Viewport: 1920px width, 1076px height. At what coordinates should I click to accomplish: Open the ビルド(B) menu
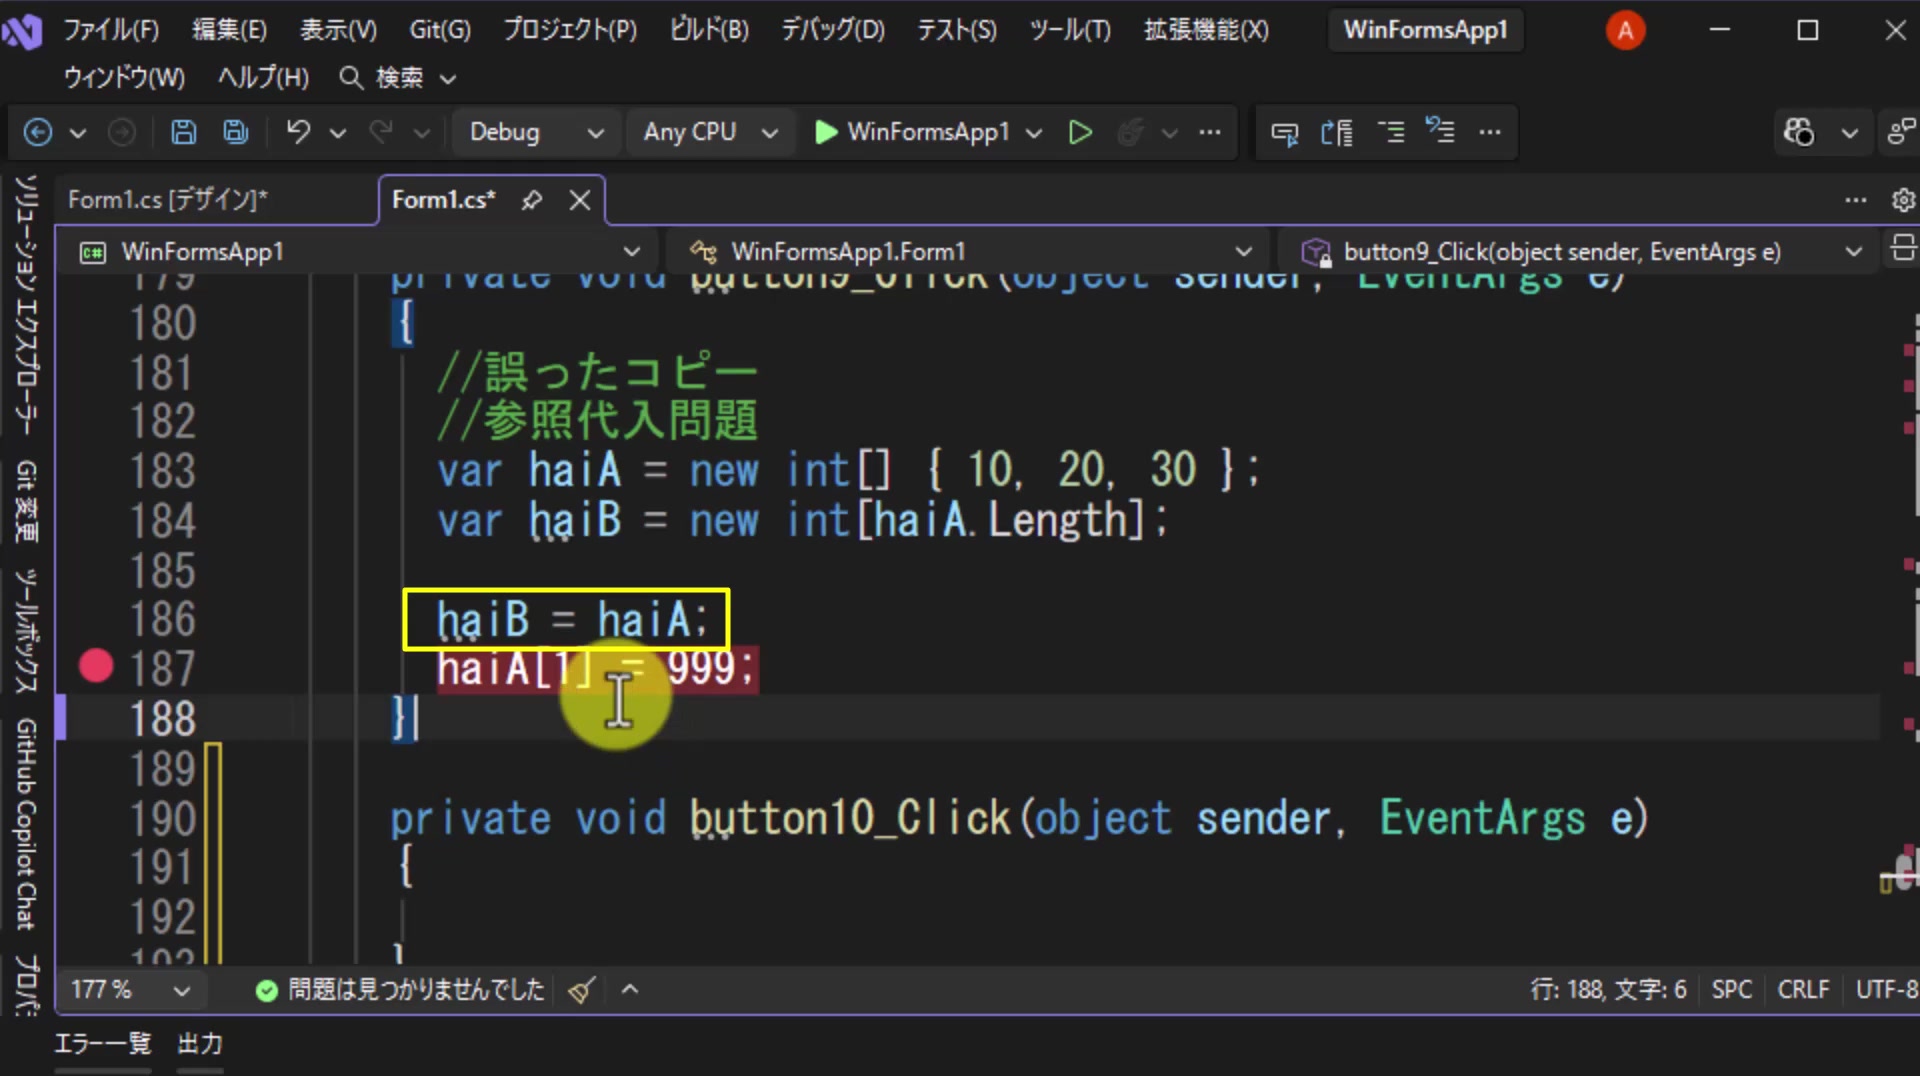click(709, 30)
